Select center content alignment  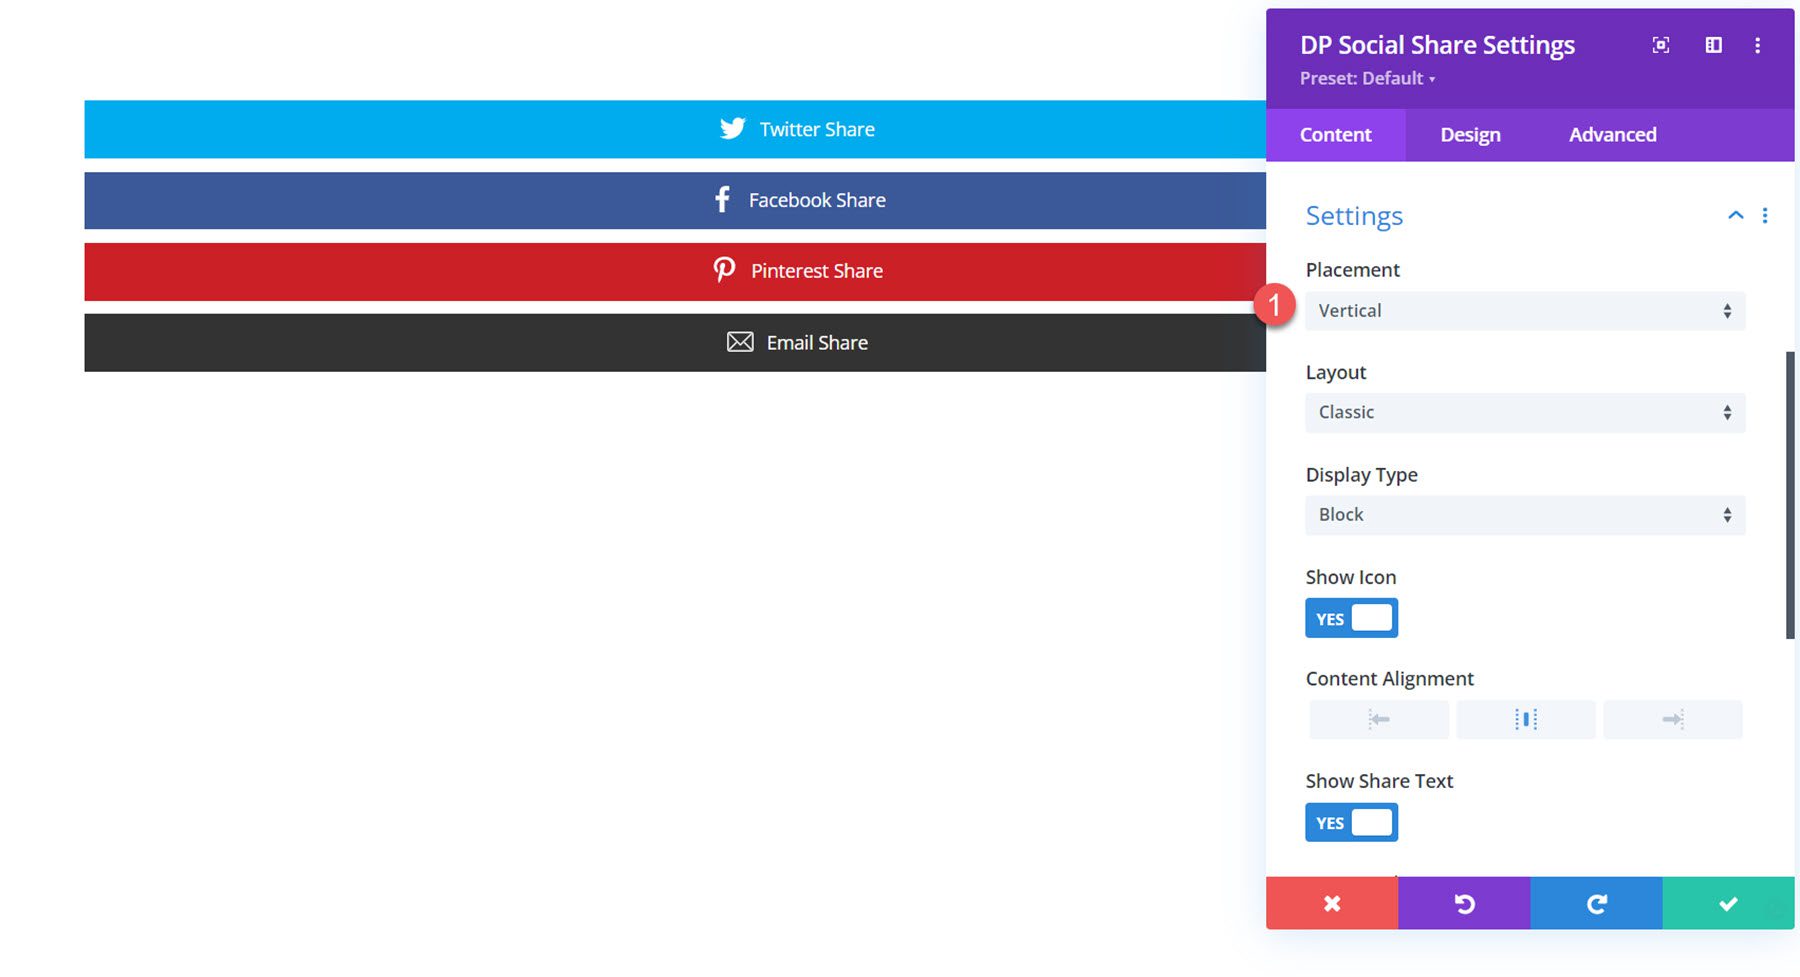point(1525,718)
